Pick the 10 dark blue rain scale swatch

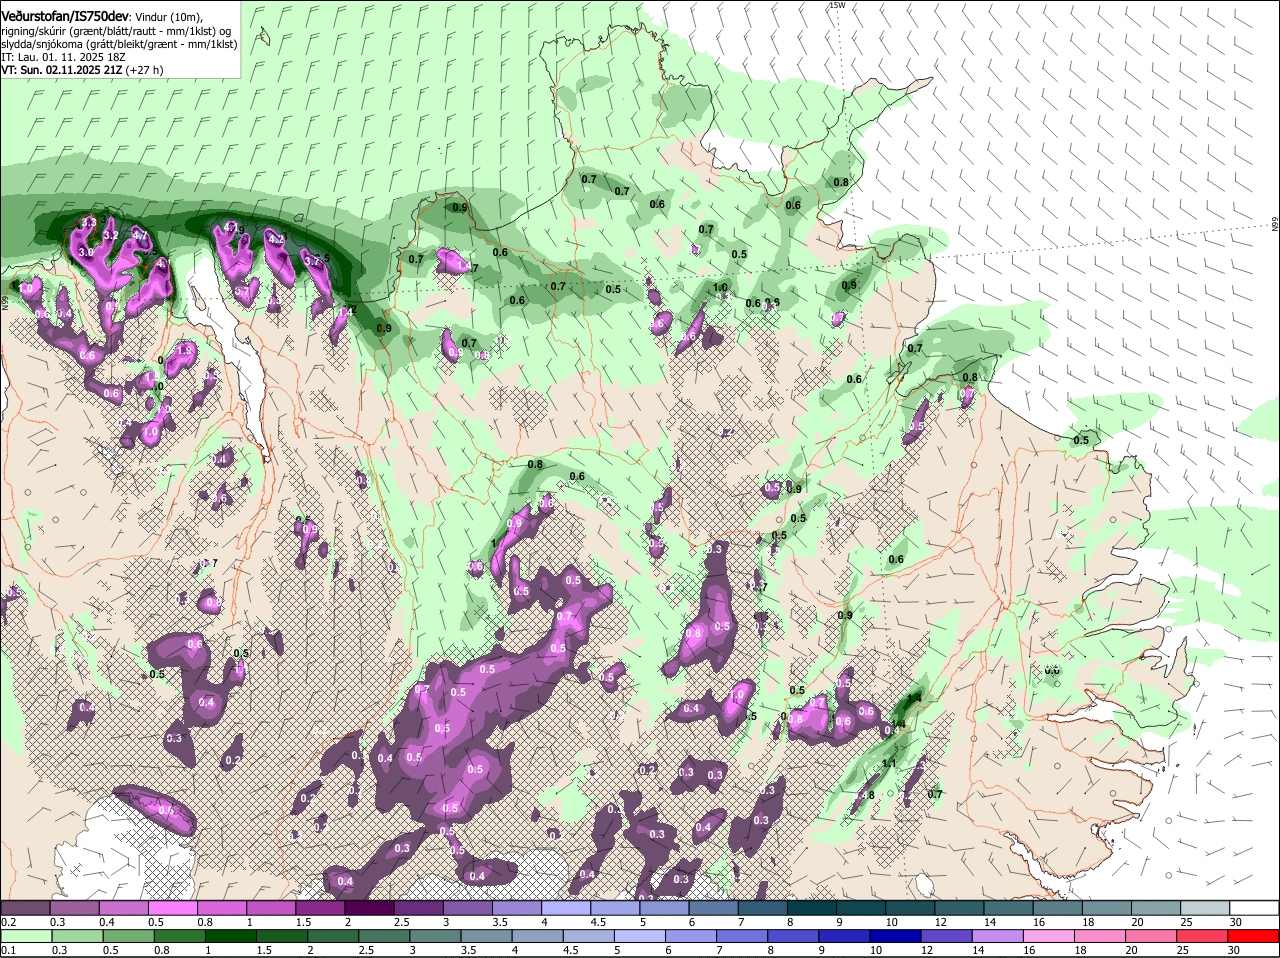click(897, 937)
